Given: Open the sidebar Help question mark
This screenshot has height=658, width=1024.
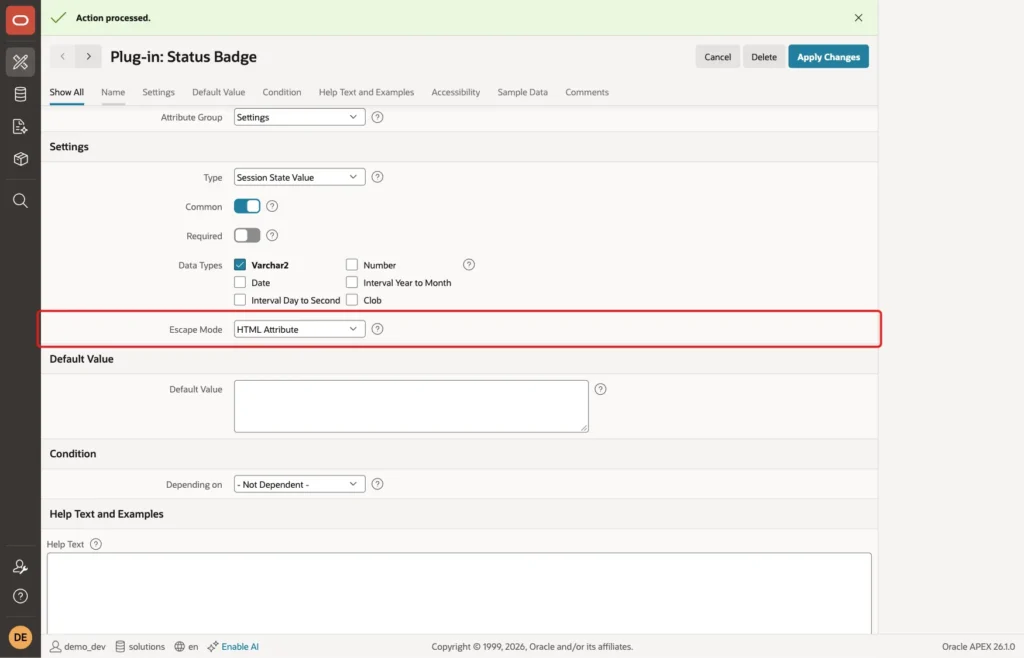Looking at the screenshot, I should pyautogui.click(x=20, y=596).
